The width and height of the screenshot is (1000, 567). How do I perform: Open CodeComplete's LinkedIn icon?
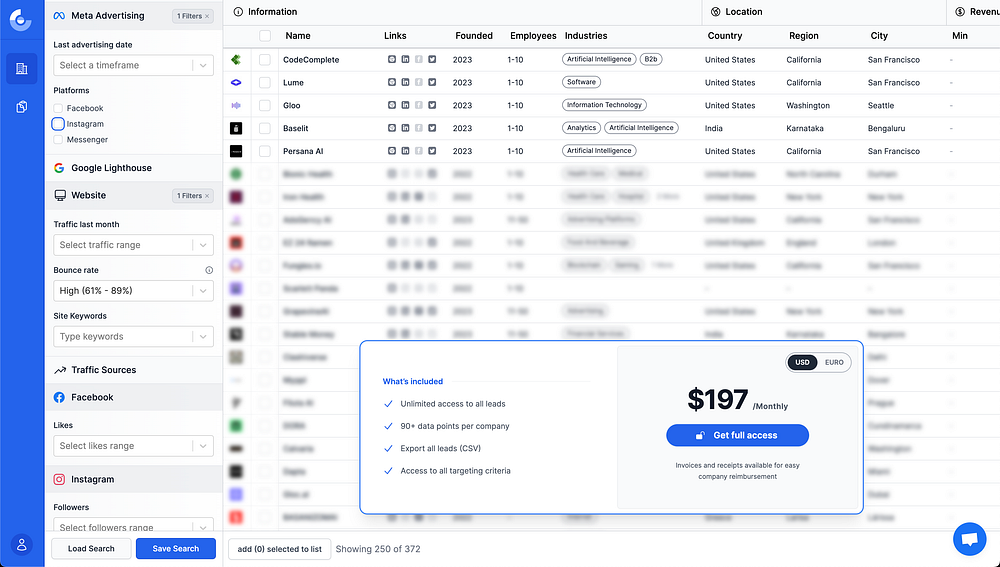405,59
